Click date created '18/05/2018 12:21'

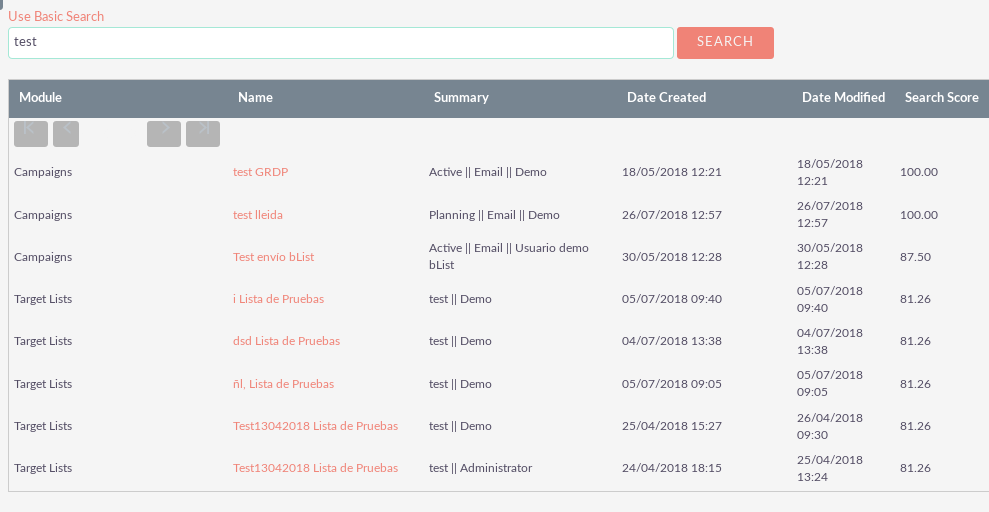pyautogui.click(x=671, y=172)
